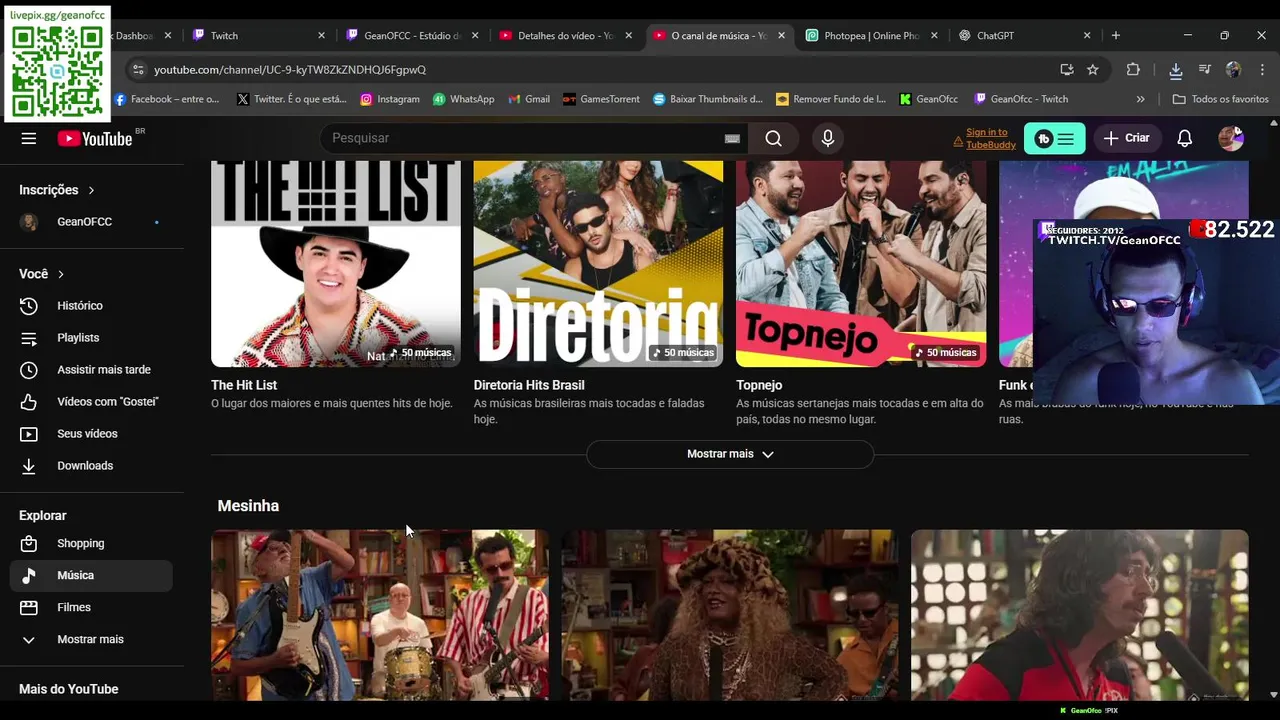Open the on-screen keyboard icon in search
The width and height of the screenshot is (1280, 720).
point(732,138)
